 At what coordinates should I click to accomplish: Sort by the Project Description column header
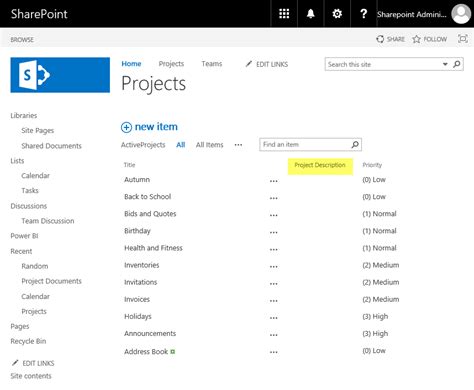320,165
